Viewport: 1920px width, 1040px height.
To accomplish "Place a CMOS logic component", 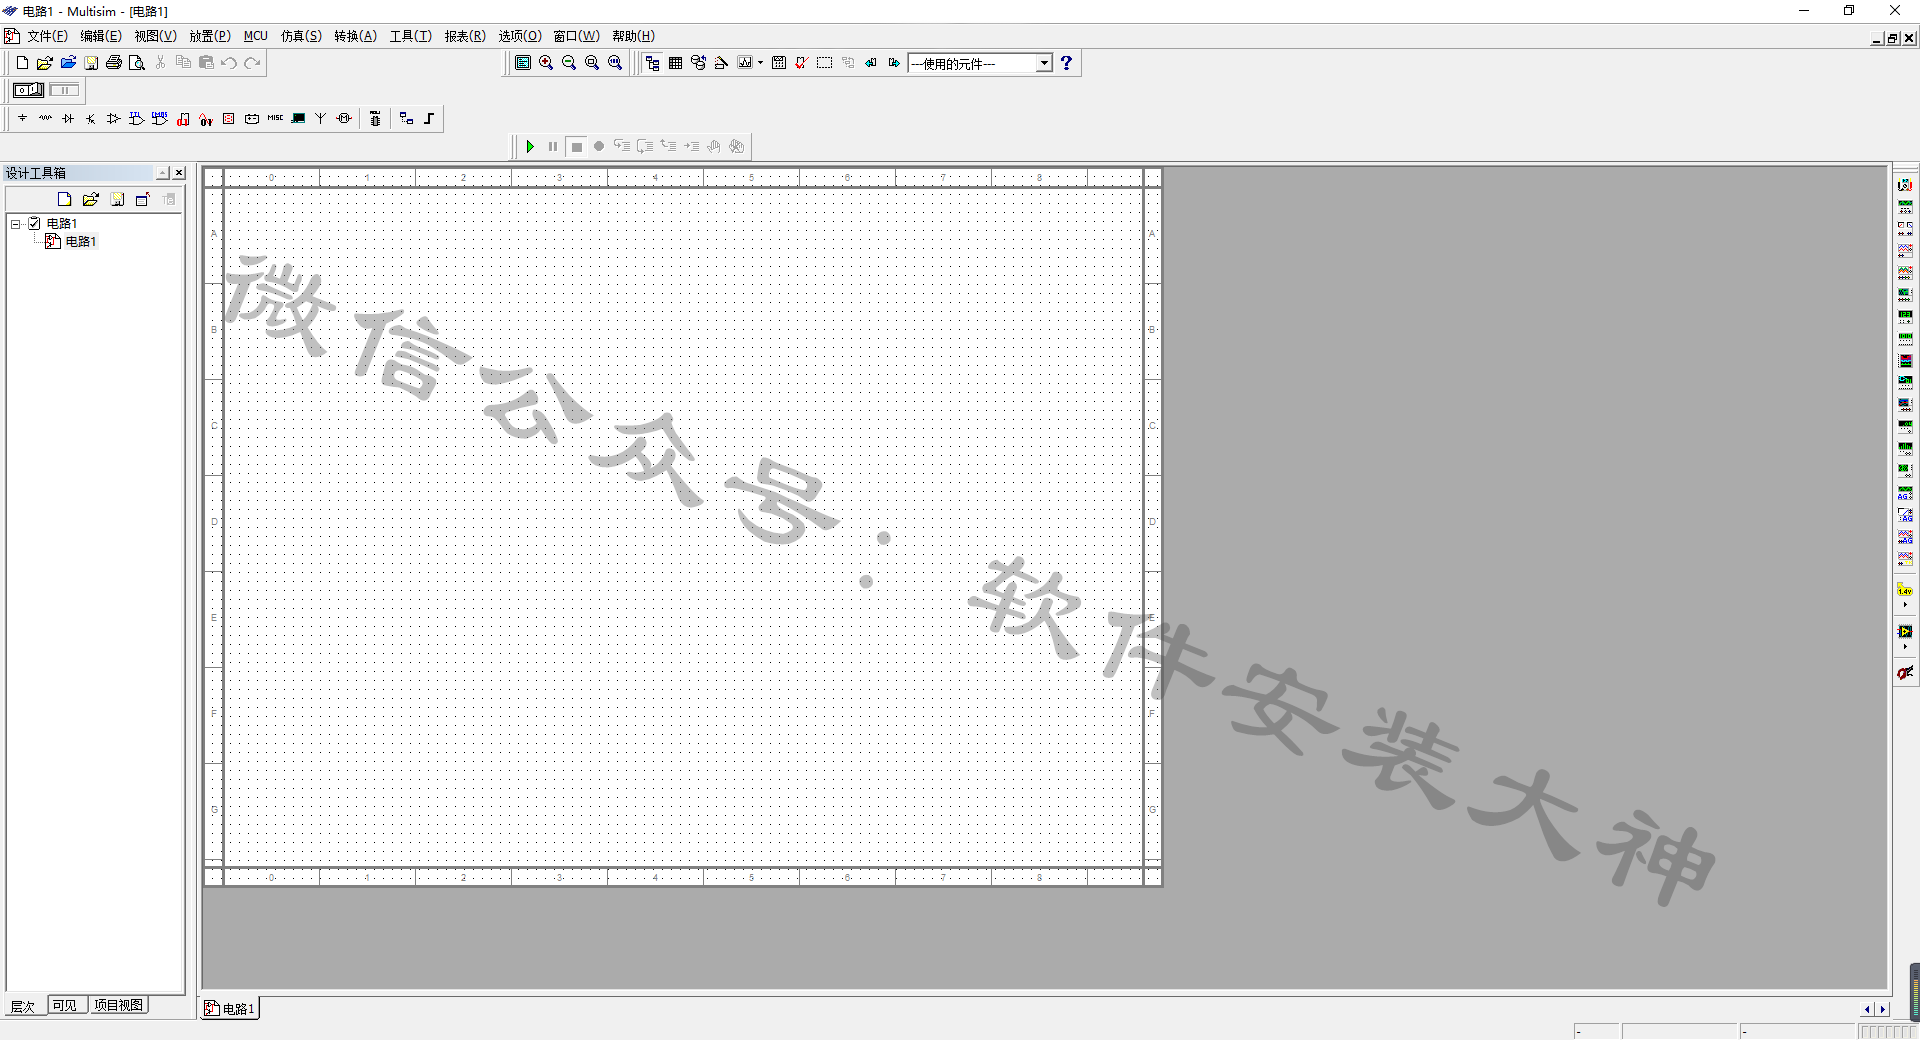I will (x=160, y=118).
